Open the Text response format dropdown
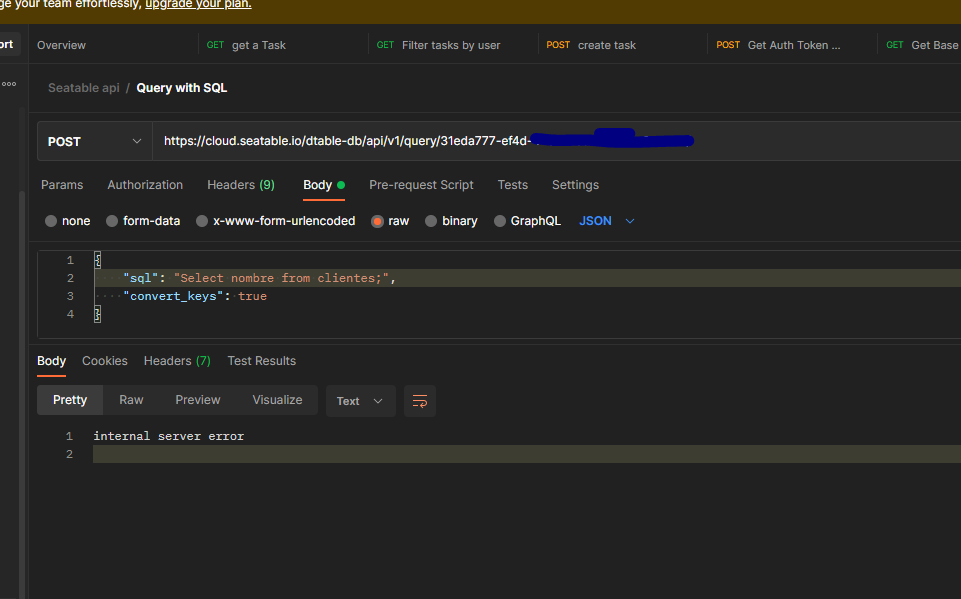 [x=360, y=401]
